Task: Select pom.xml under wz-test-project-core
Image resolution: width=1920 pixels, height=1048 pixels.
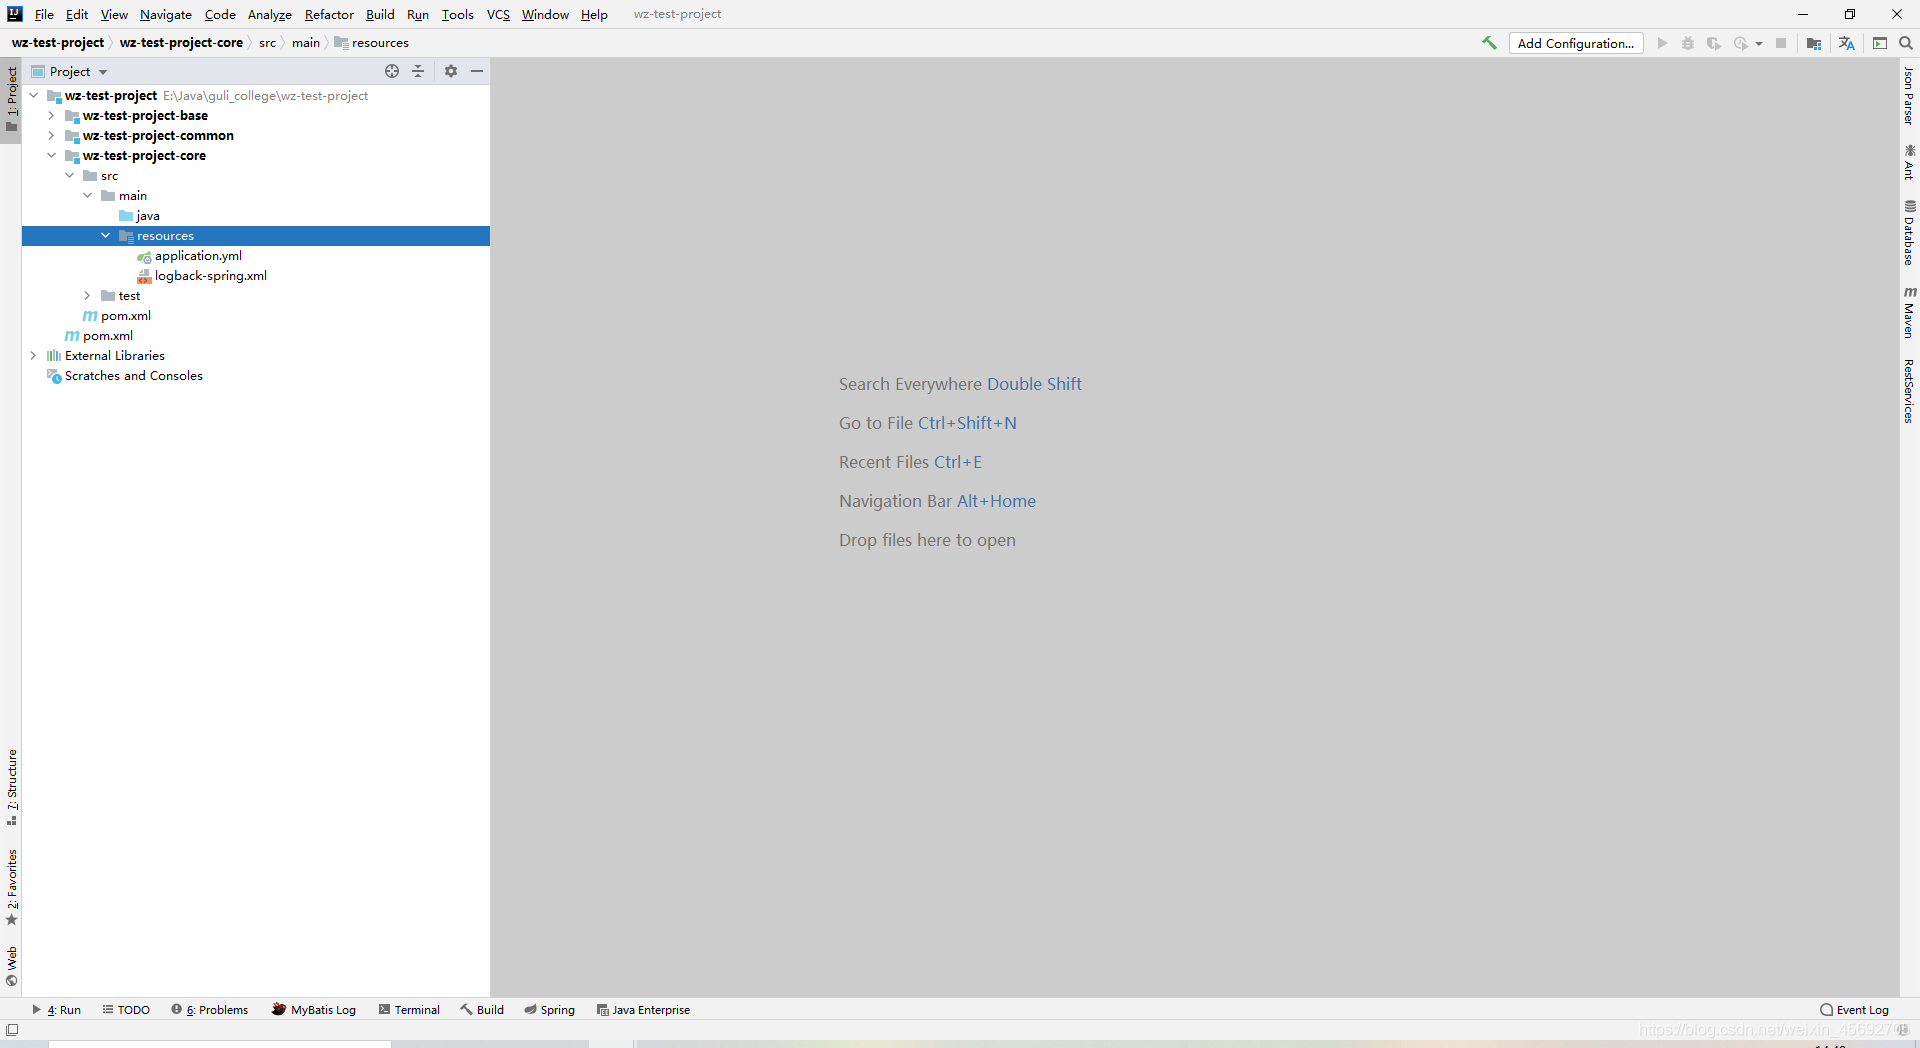Action: [x=125, y=316]
